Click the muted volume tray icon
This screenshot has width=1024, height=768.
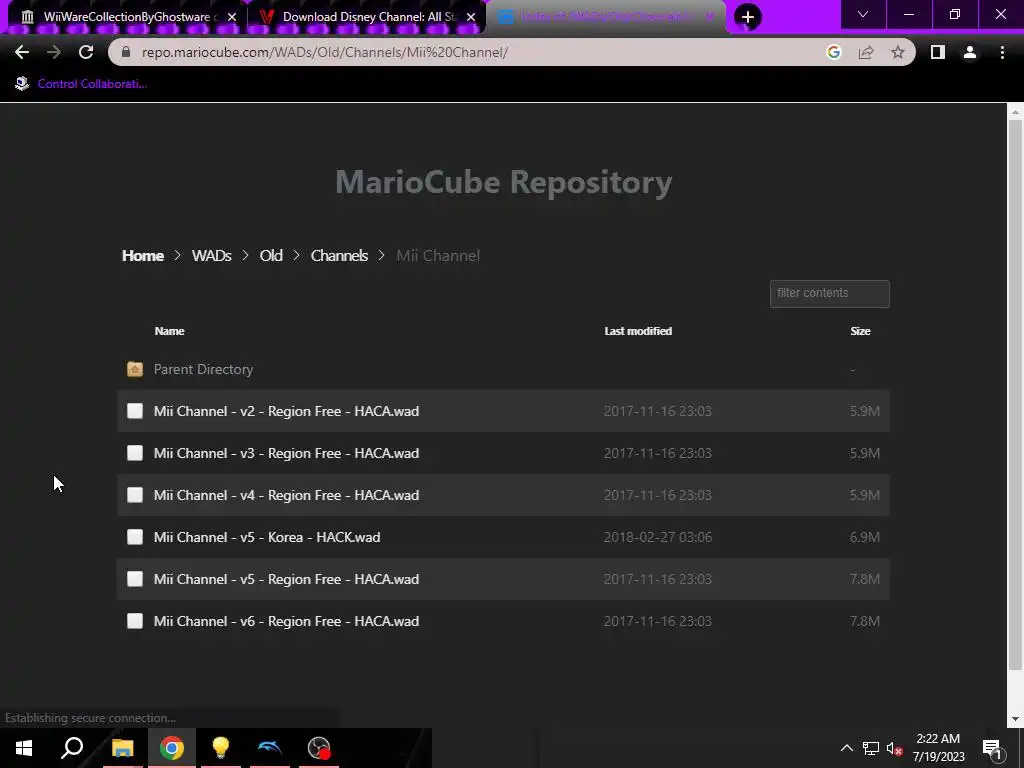pos(895,748)
